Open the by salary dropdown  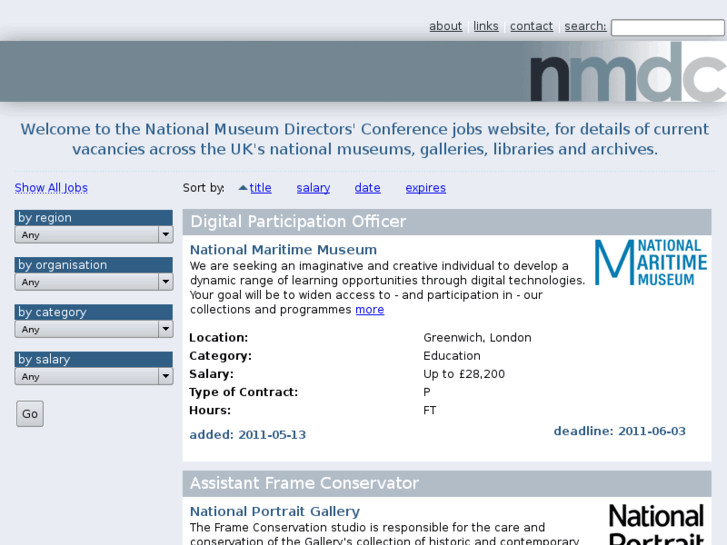tap(94, 377)
